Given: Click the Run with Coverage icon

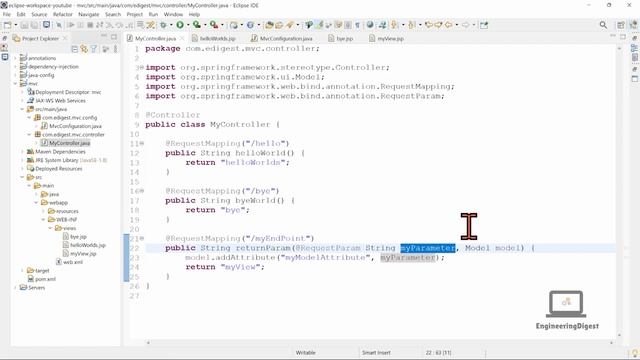Looking at the screenshot, I should [197, 25].
